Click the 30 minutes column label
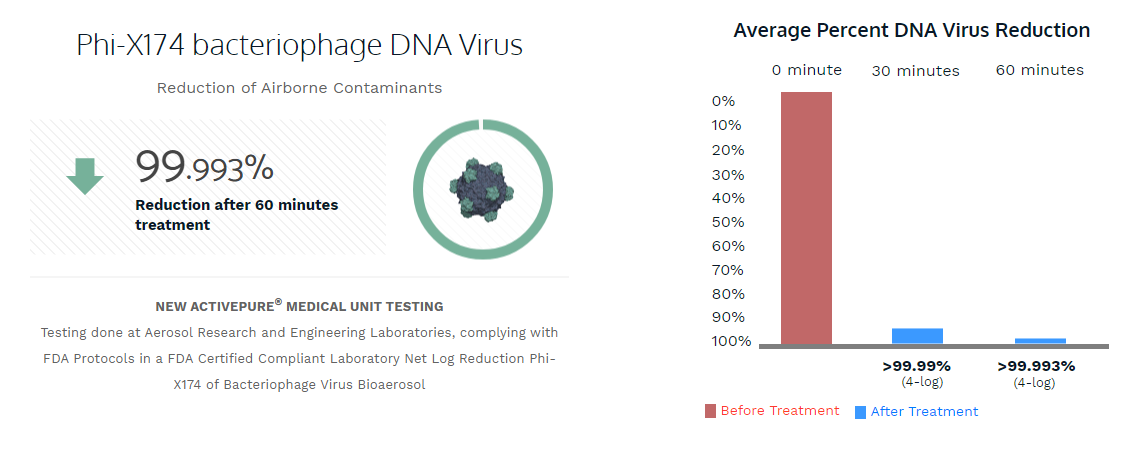The height and width of the screenshot is (457, 1140). 916,70
